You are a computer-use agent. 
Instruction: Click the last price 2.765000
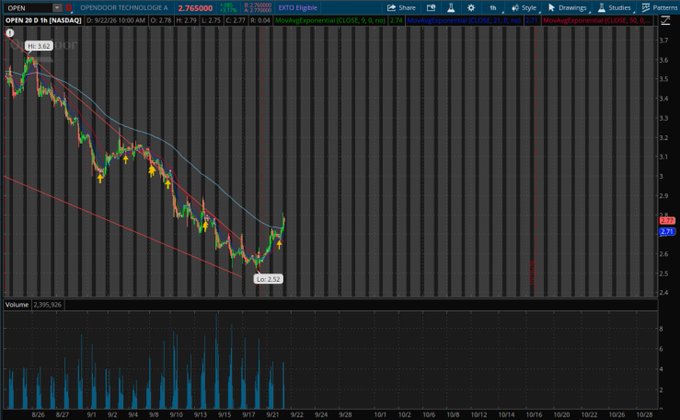(195, 8)
